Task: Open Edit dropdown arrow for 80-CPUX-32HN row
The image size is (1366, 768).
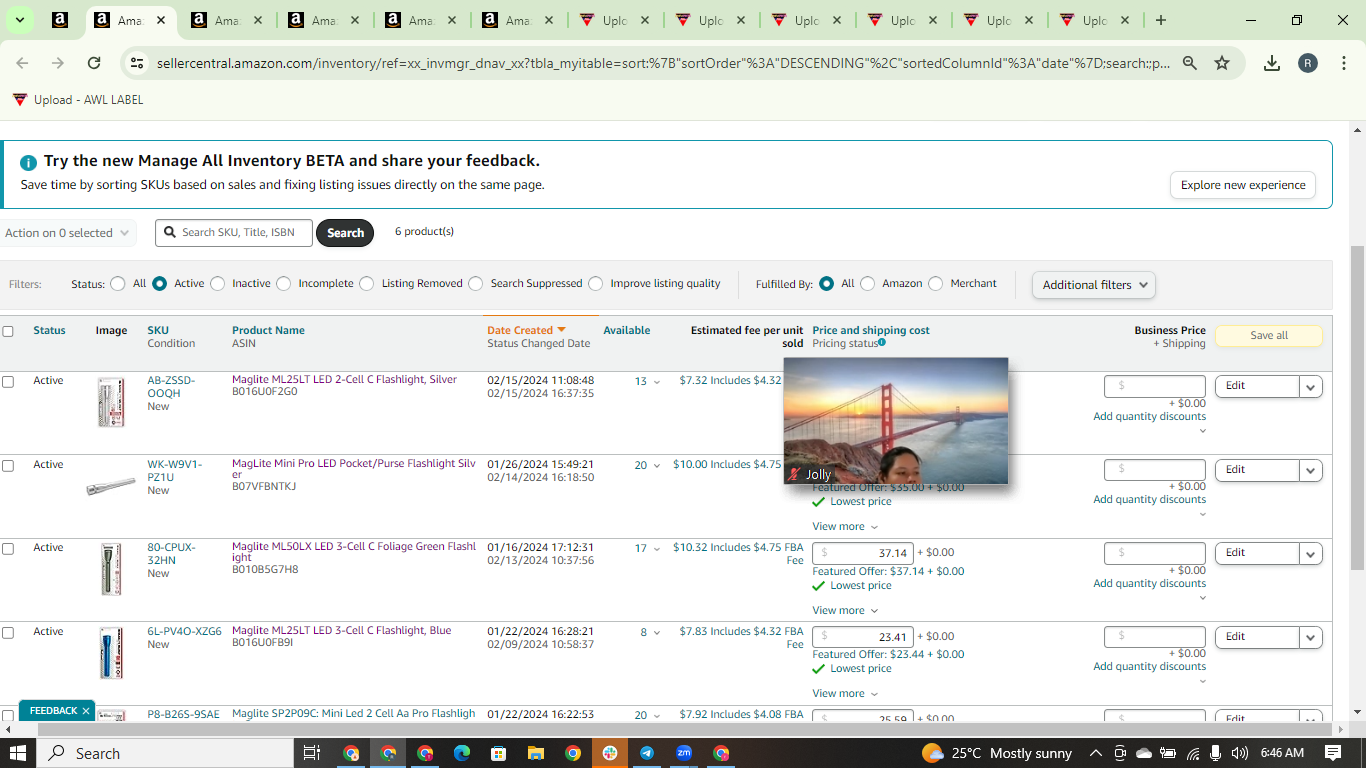Action: [1311, 553]
